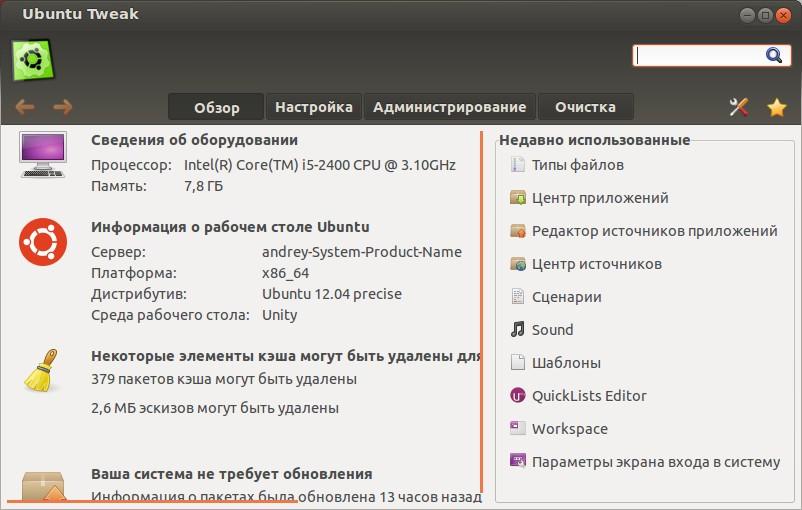
Task: Open the Сценарии entry
Action: point(567,297)
